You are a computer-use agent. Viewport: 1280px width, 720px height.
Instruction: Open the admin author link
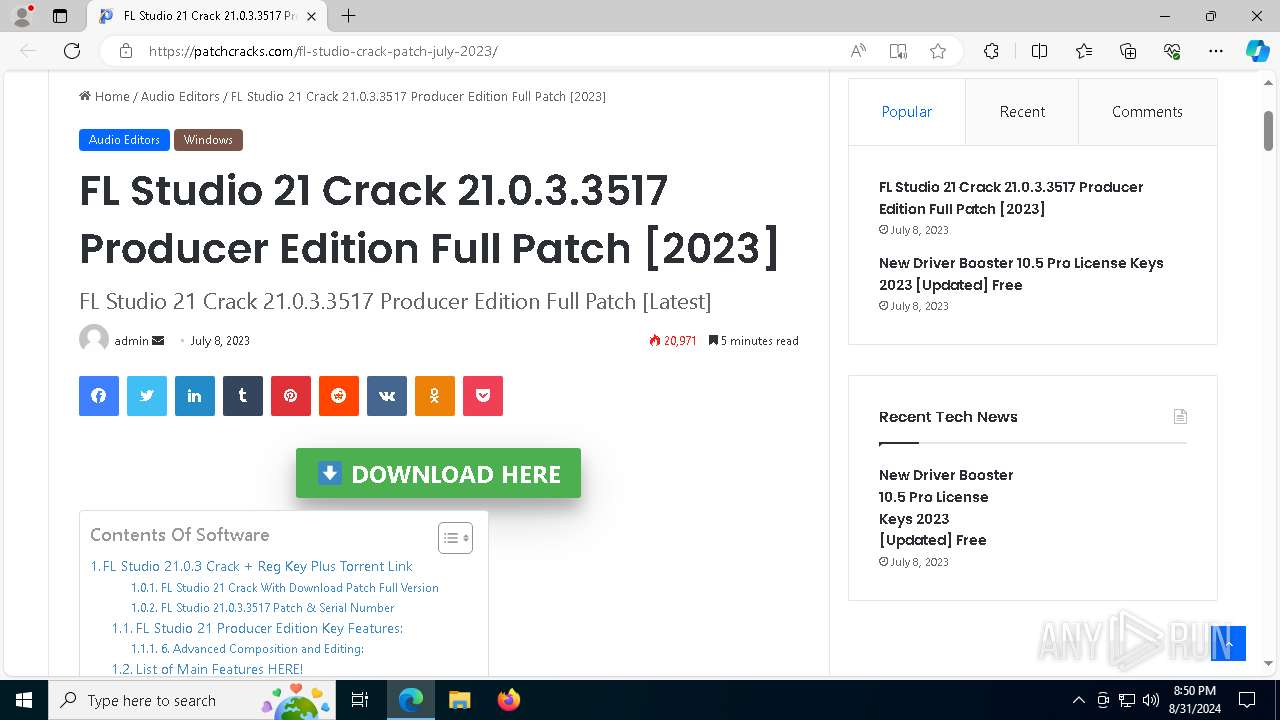[x=131, y=341]
